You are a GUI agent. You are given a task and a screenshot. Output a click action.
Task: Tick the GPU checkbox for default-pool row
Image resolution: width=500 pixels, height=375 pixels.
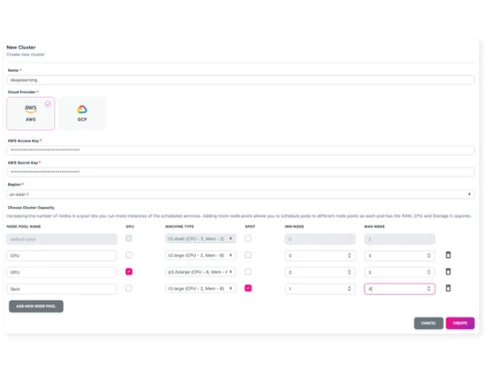[x=129, y=238]
